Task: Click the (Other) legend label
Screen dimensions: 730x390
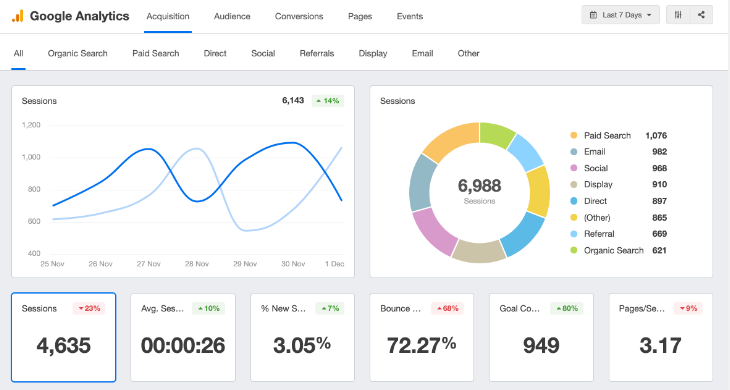Action: 597,217
